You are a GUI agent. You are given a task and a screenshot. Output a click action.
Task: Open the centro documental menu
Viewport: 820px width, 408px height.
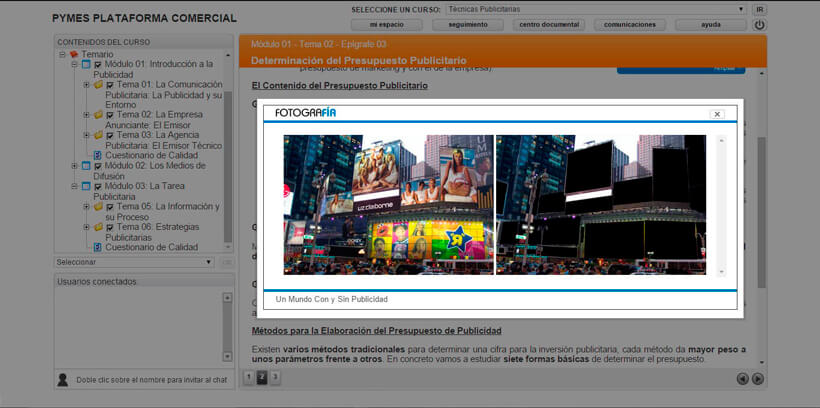click(549, 24)
